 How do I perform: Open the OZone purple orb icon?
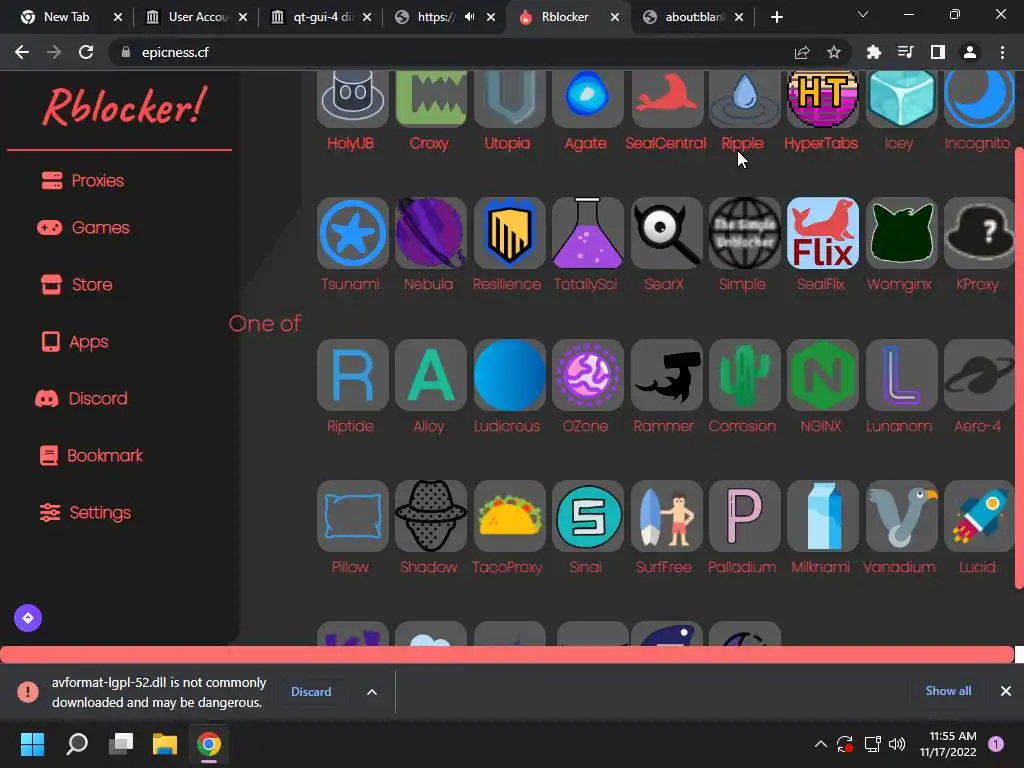(588, 375)
